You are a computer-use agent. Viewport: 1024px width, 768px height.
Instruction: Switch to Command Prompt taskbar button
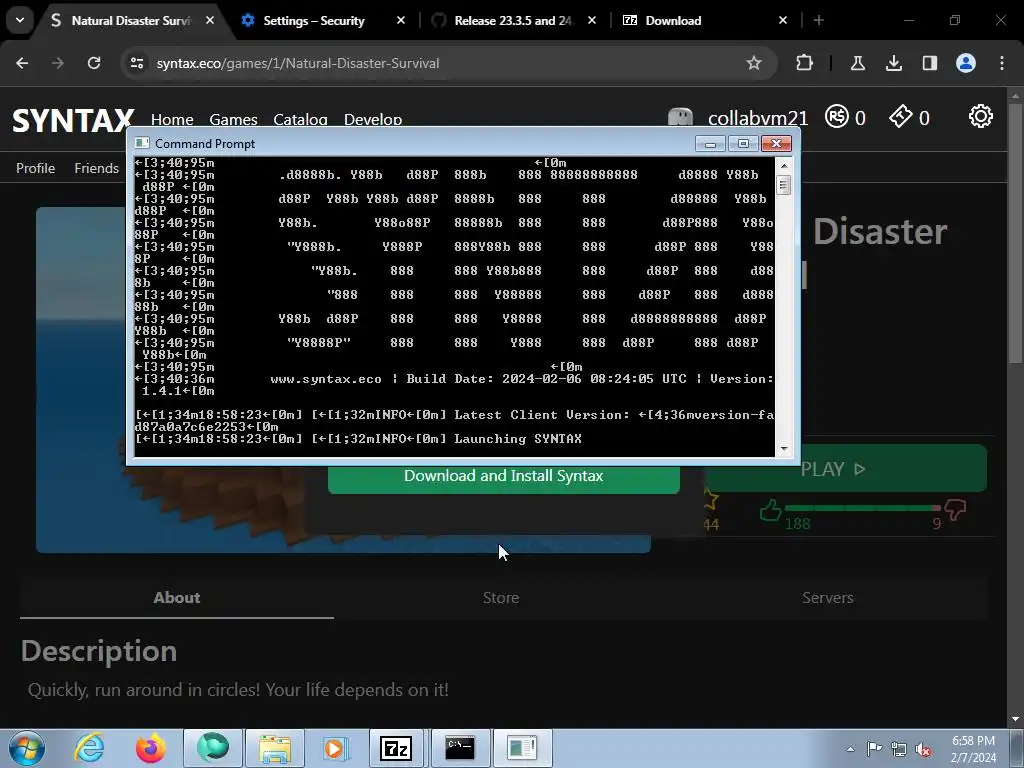(460, 748)
